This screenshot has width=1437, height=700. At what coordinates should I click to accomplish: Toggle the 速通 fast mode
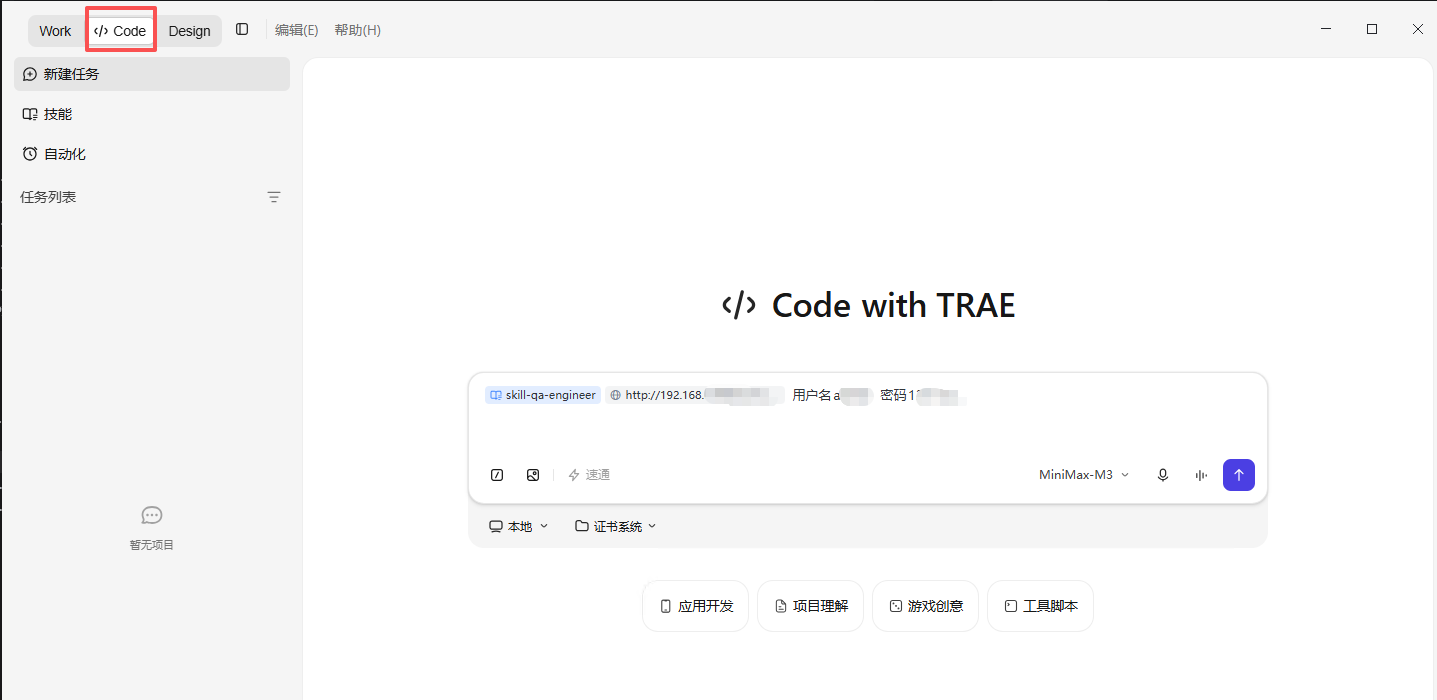pos(589,475)
